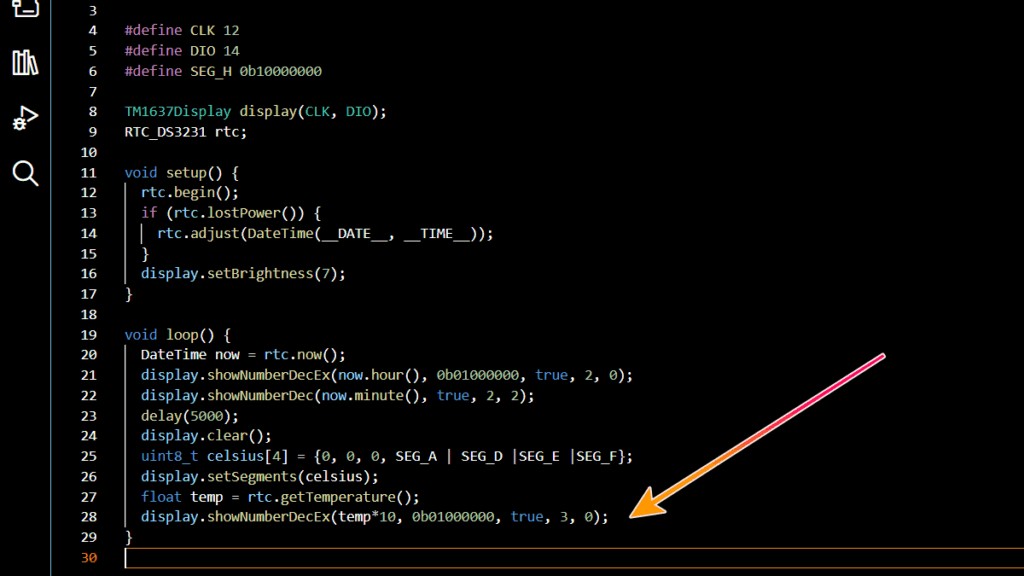The width and height of the screenshot is (1024, 576).
Task: Click 'uint8_t celsius[4]' declaration
Action: 214,456
